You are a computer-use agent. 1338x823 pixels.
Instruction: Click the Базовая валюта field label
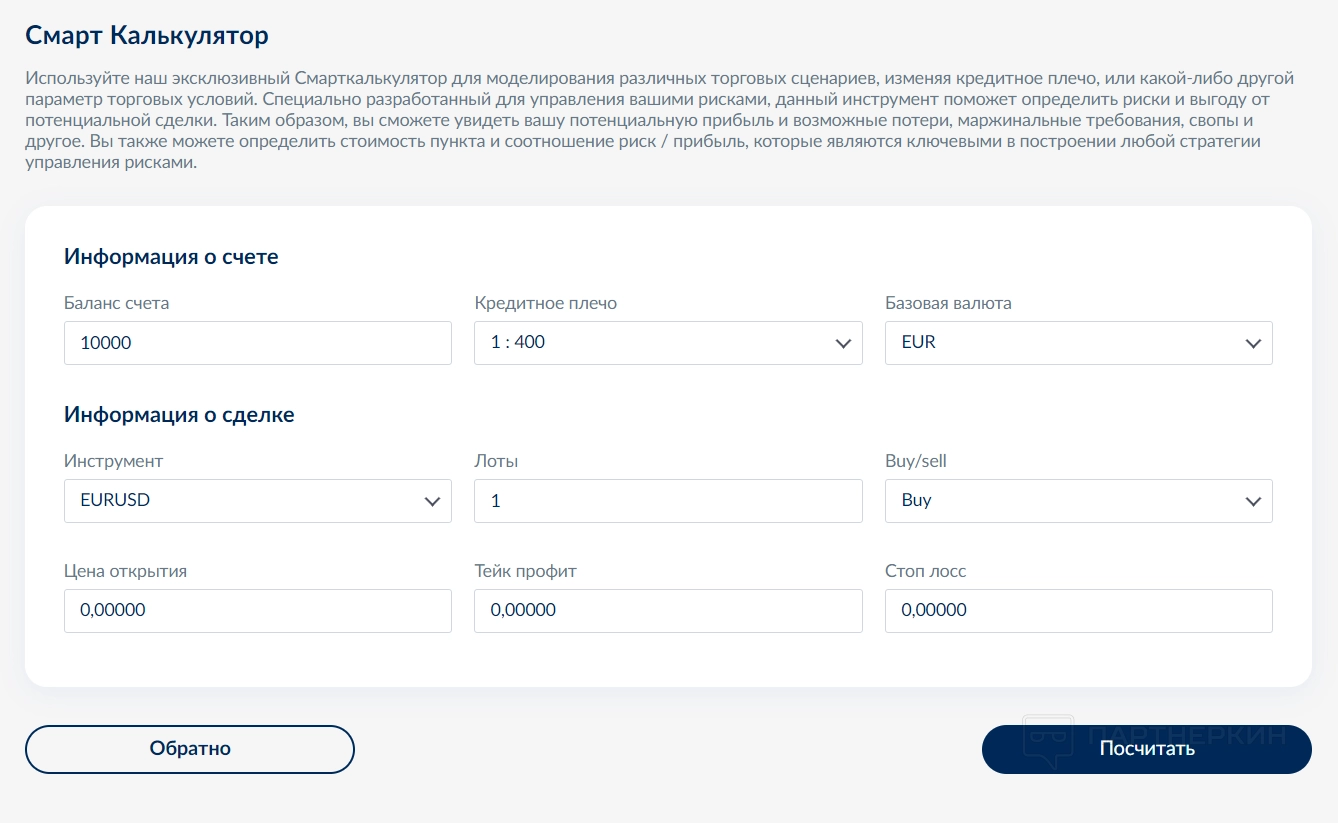(x=948, y=303)
